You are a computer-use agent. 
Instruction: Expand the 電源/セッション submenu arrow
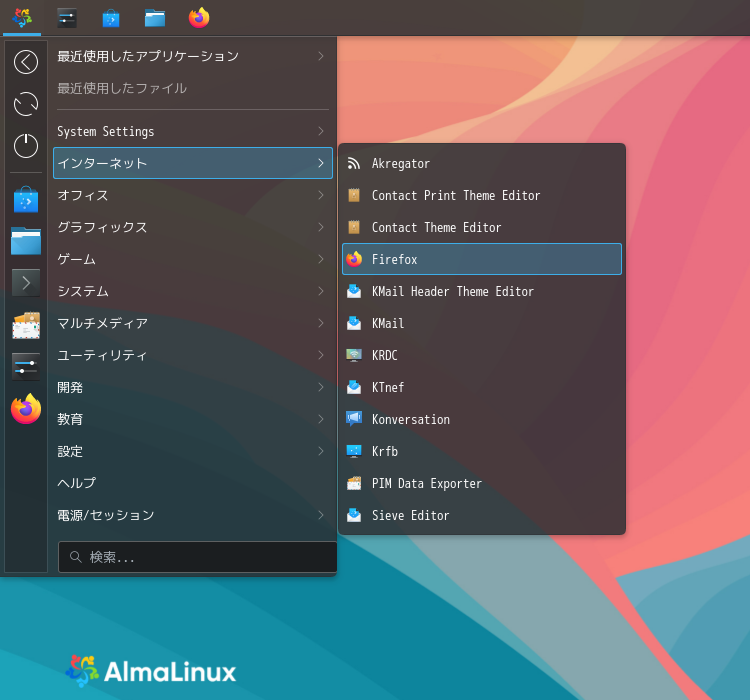click(x=321, y=515)
